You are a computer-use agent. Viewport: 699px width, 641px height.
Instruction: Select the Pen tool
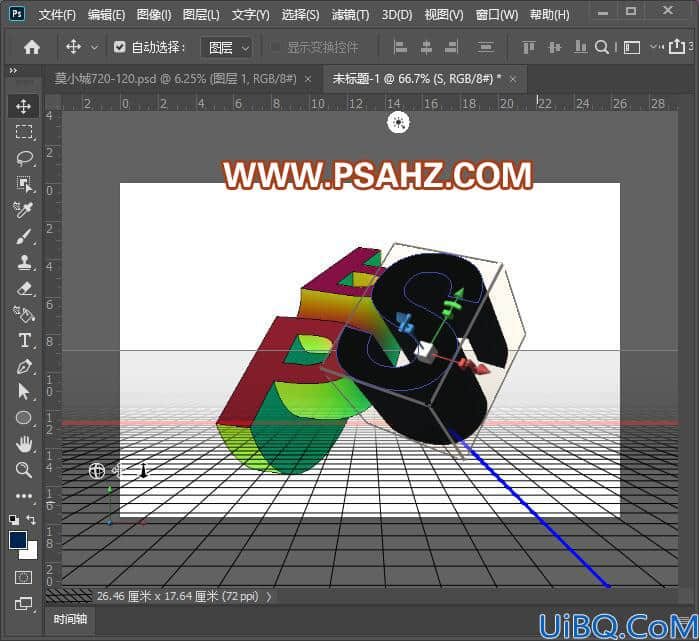pos(24,366)
